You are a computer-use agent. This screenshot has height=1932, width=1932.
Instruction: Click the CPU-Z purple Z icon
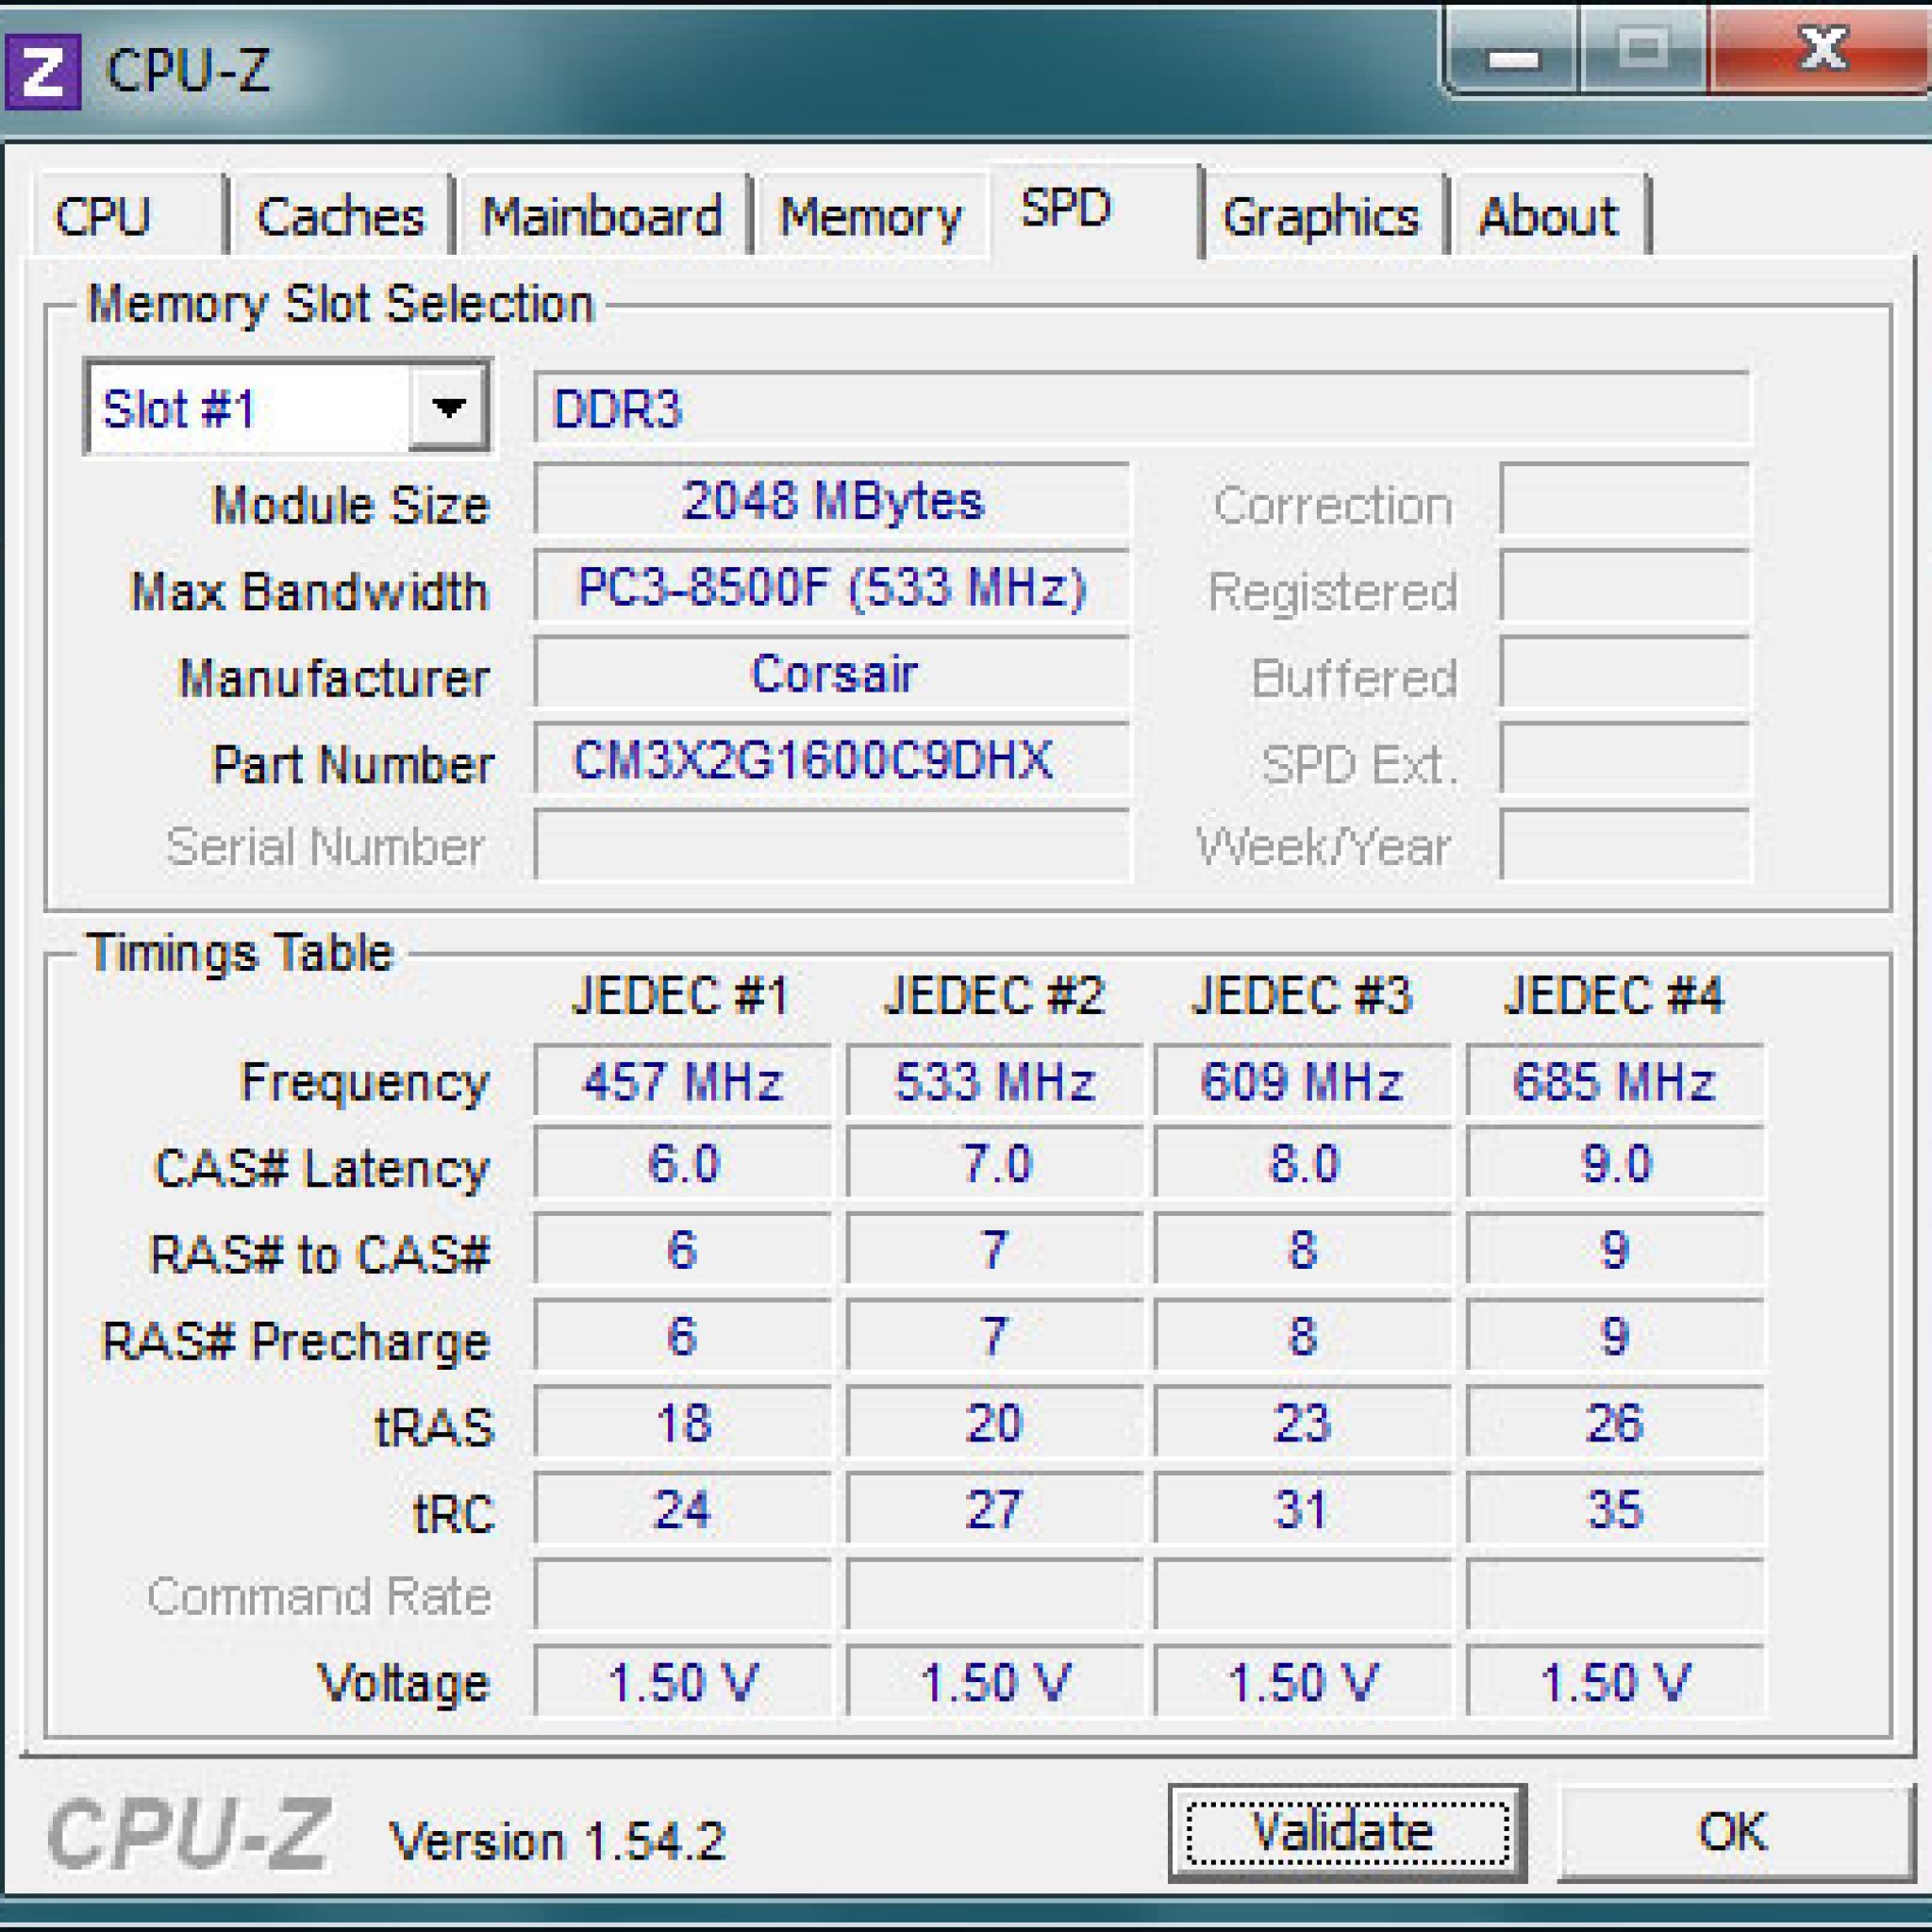coord(42,71)
